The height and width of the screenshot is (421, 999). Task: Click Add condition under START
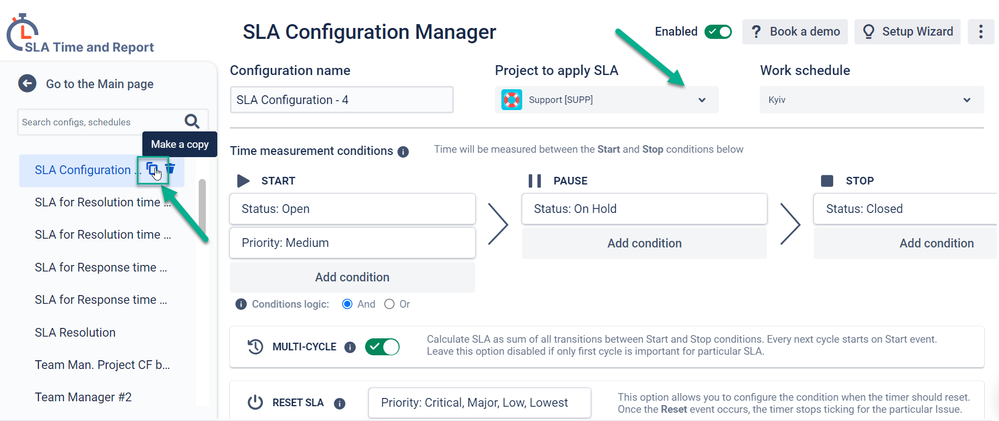[x=352, y=277]
